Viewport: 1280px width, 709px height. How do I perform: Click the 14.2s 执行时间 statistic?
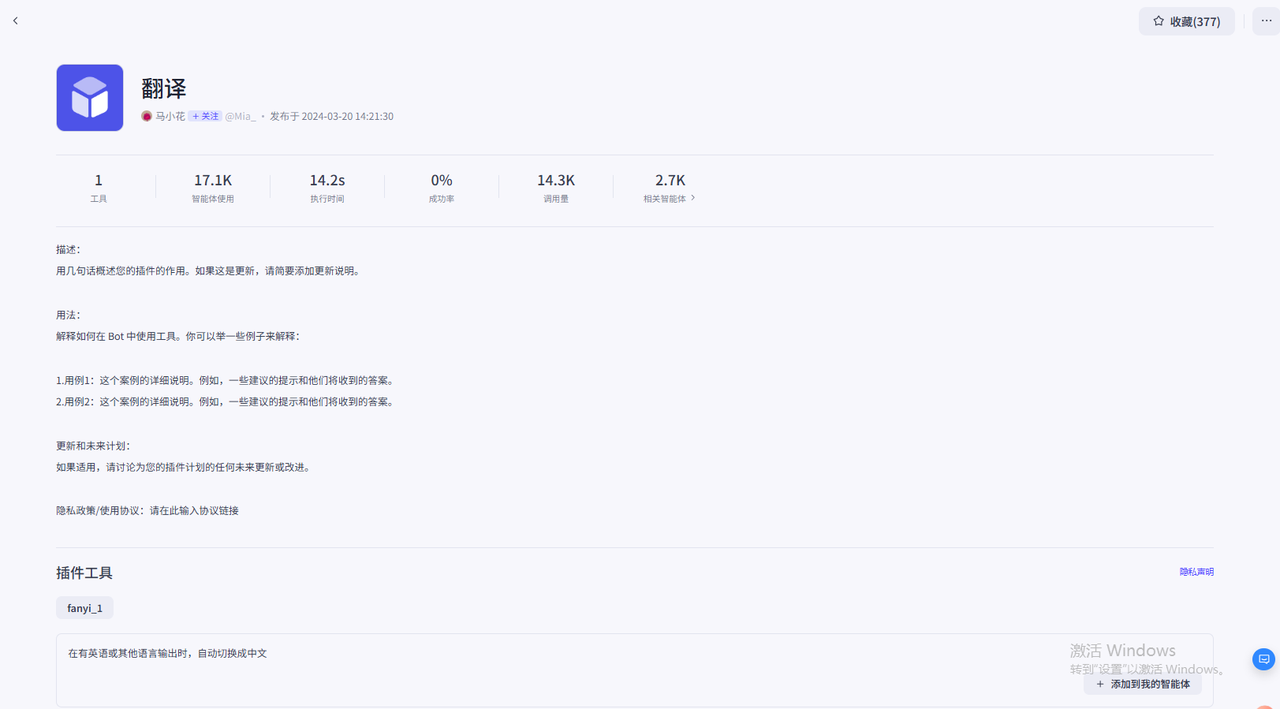click(x=327, y=187)
